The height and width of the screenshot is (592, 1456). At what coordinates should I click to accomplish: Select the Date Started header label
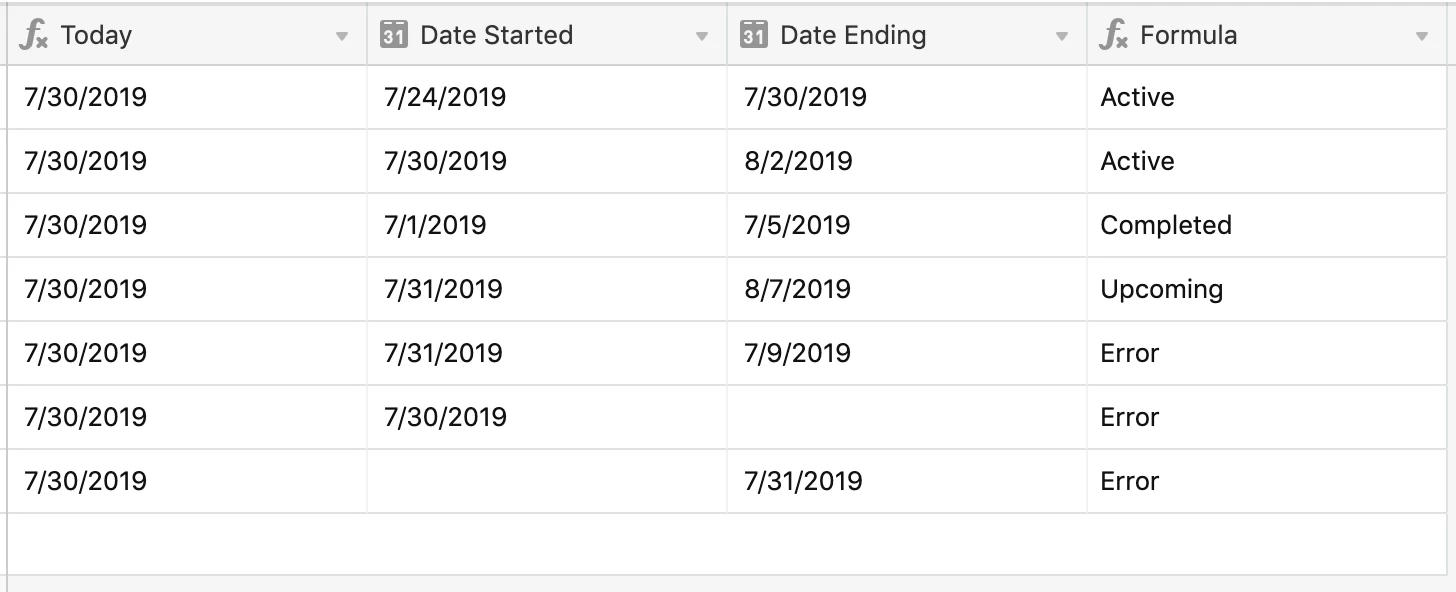[x=497, y=35]
